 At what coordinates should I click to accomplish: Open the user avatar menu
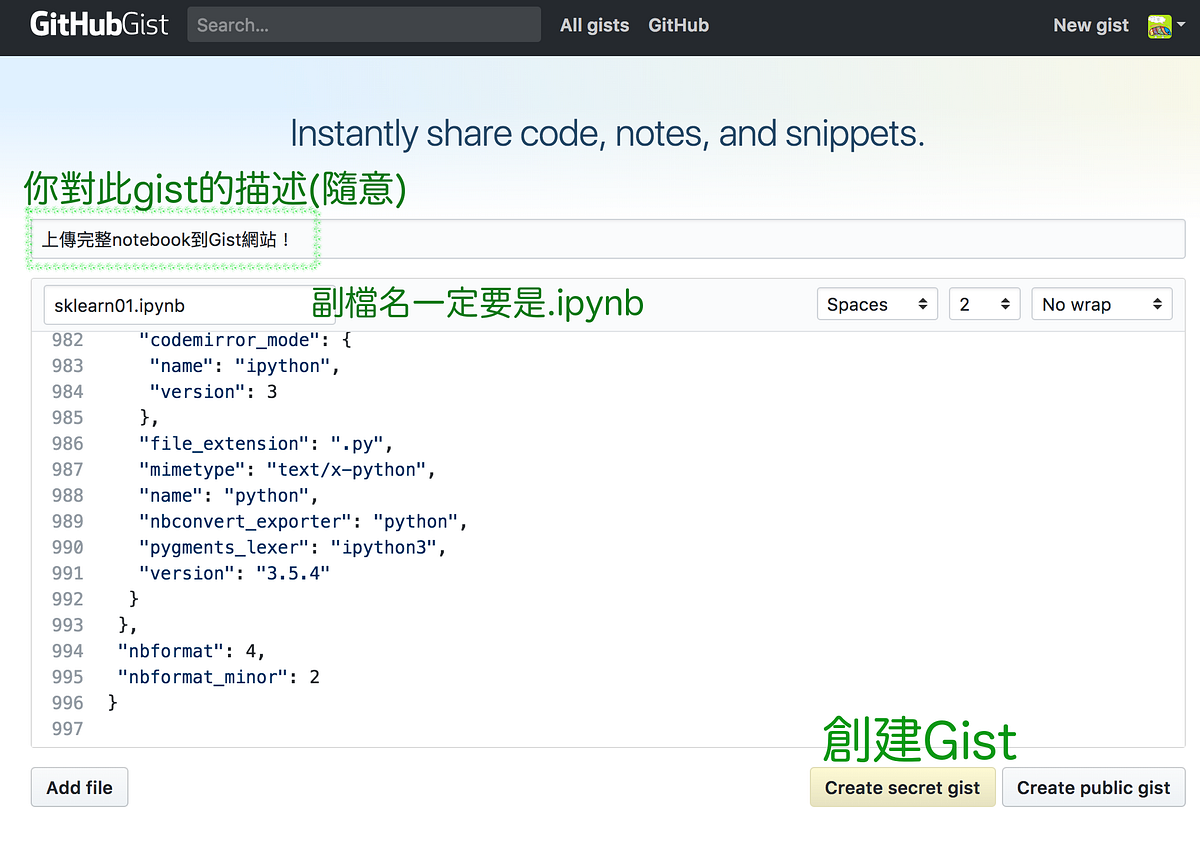pos(1160,24)
